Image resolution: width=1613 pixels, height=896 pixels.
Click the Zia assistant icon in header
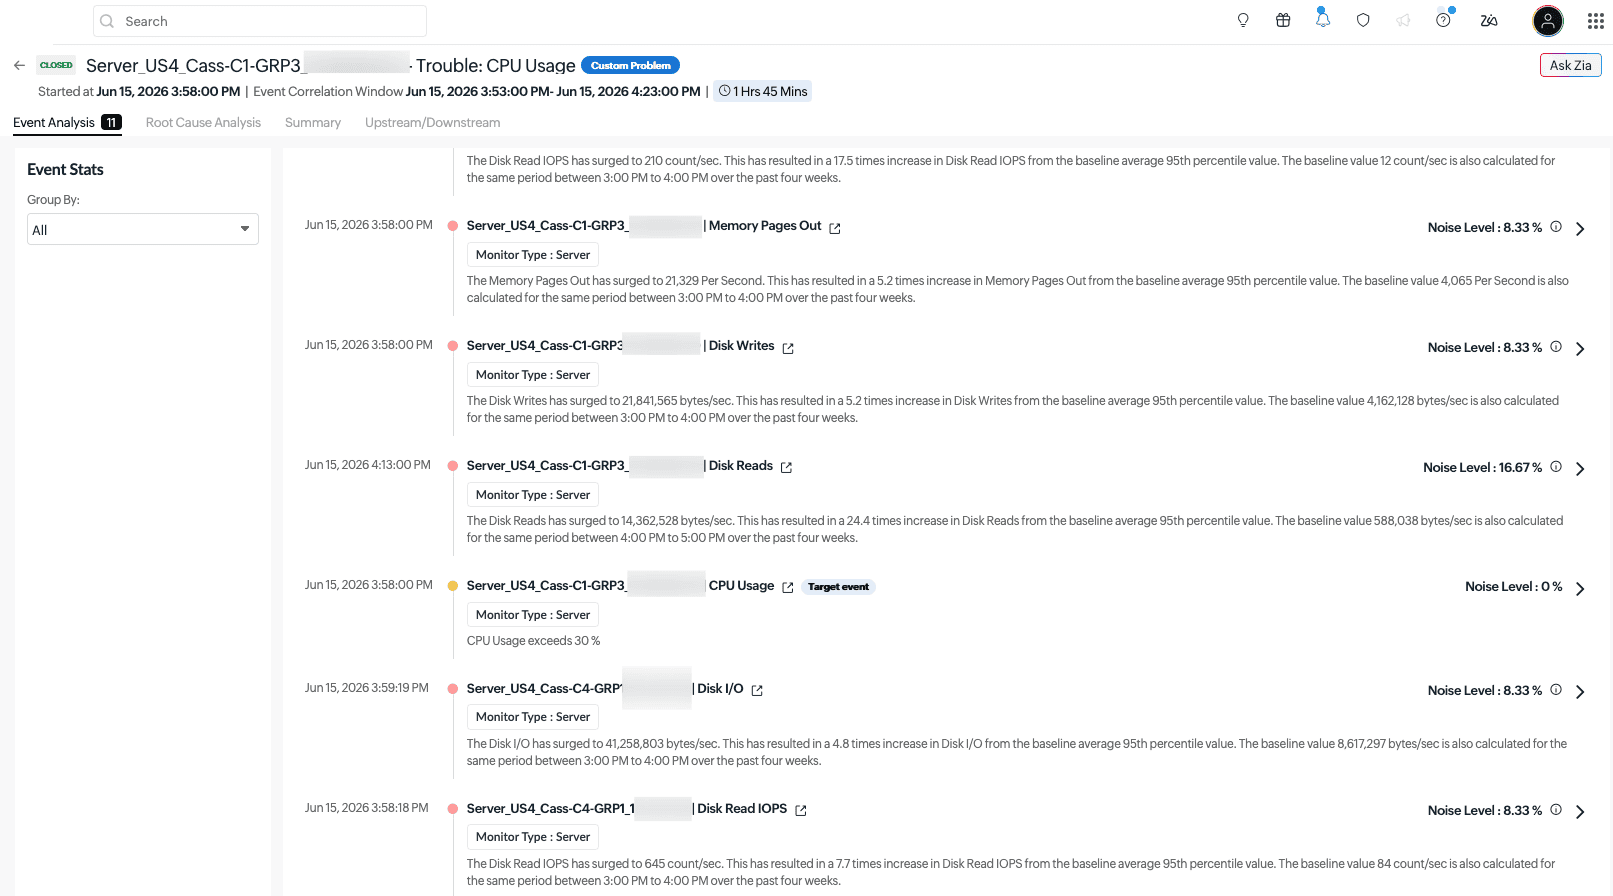(1489, 21)
